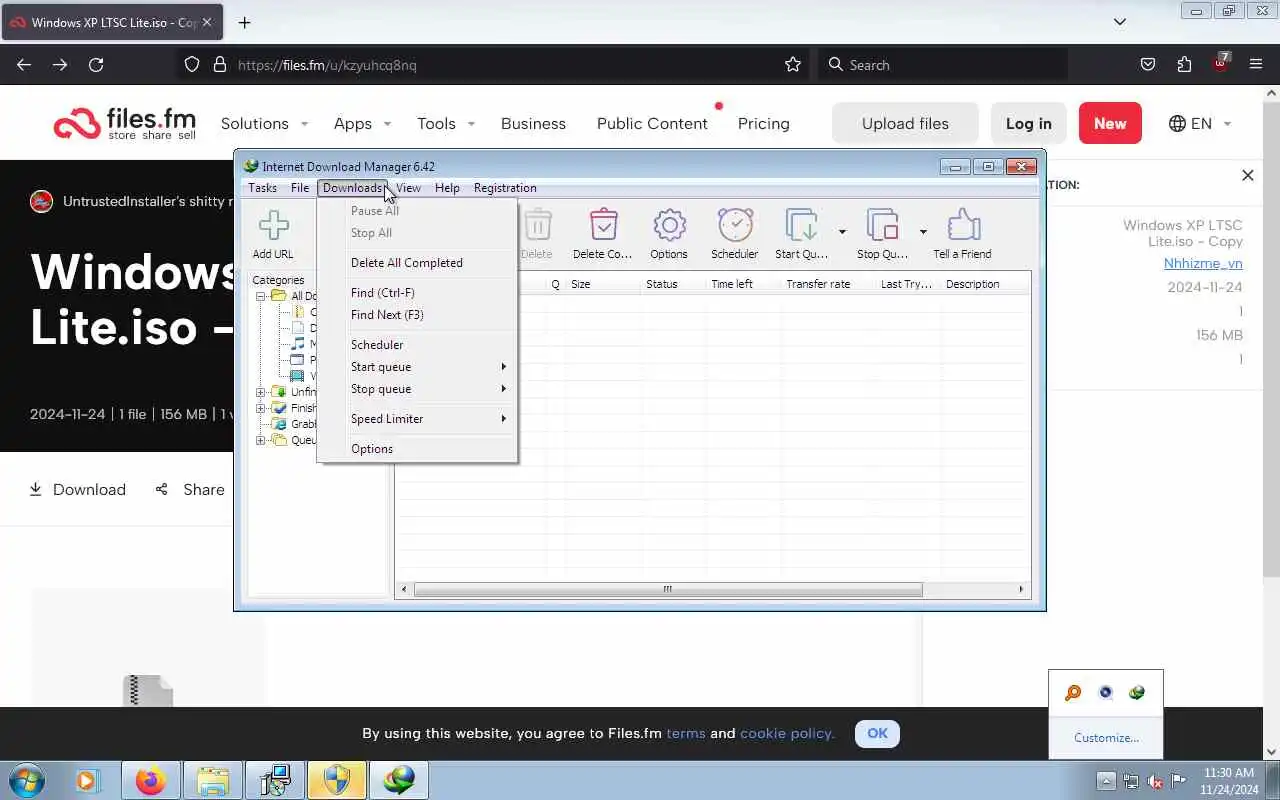1280x800 pixels.
Task: Open the cookie policy link
Action: pyautogui.click(x=787, y=733)
